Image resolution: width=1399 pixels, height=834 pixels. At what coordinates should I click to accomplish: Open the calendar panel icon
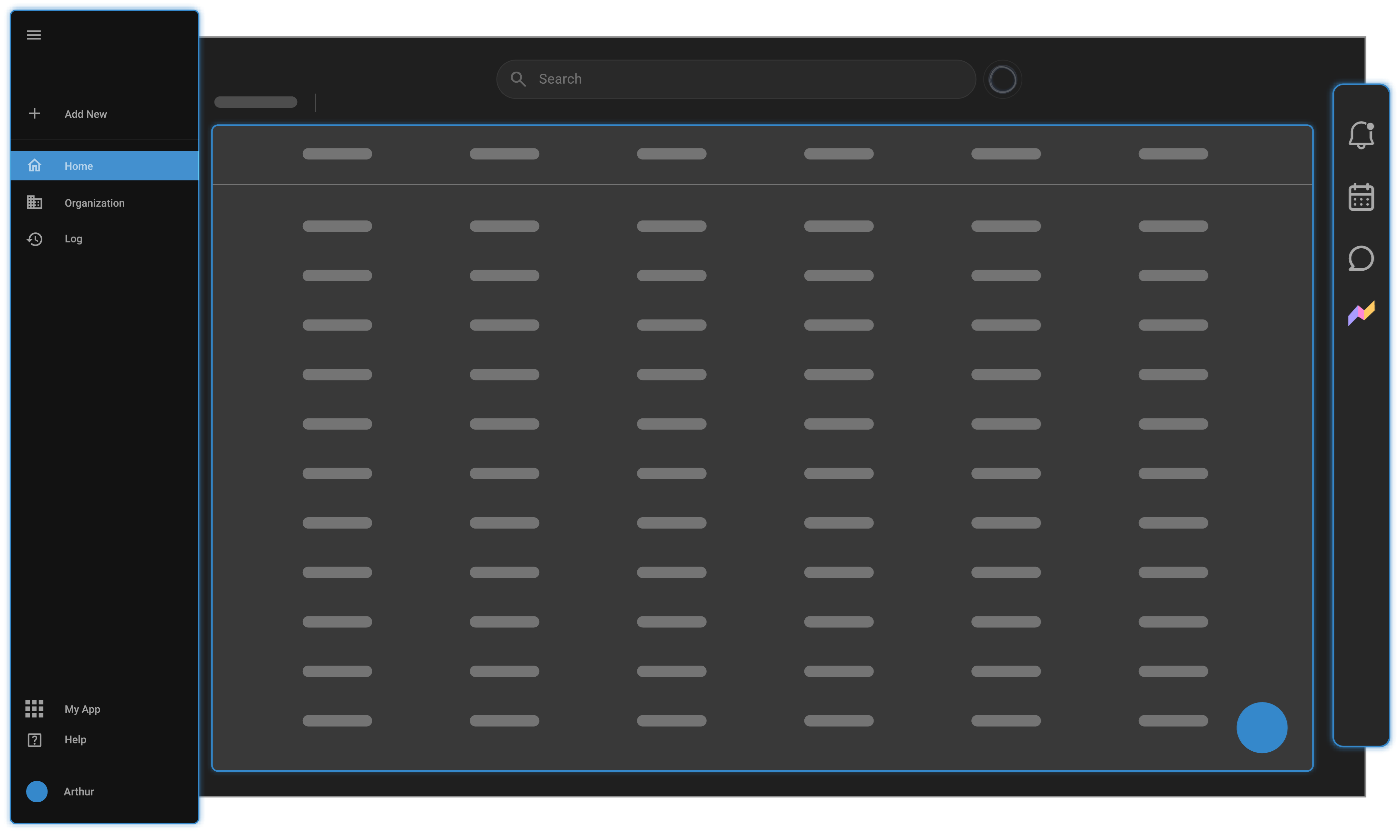[x=1361, y=197]
